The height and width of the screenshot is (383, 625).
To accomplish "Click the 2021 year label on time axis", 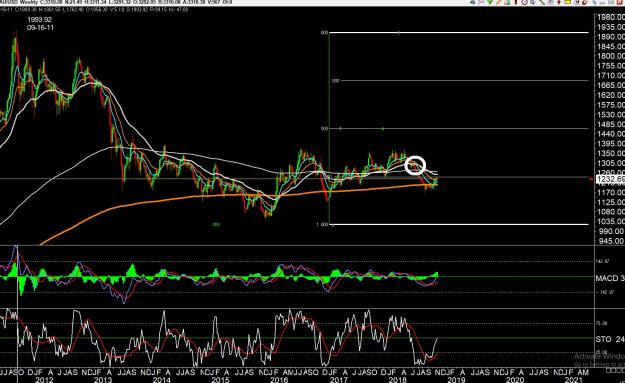I will pyautogui.click(x=574, y=379).
